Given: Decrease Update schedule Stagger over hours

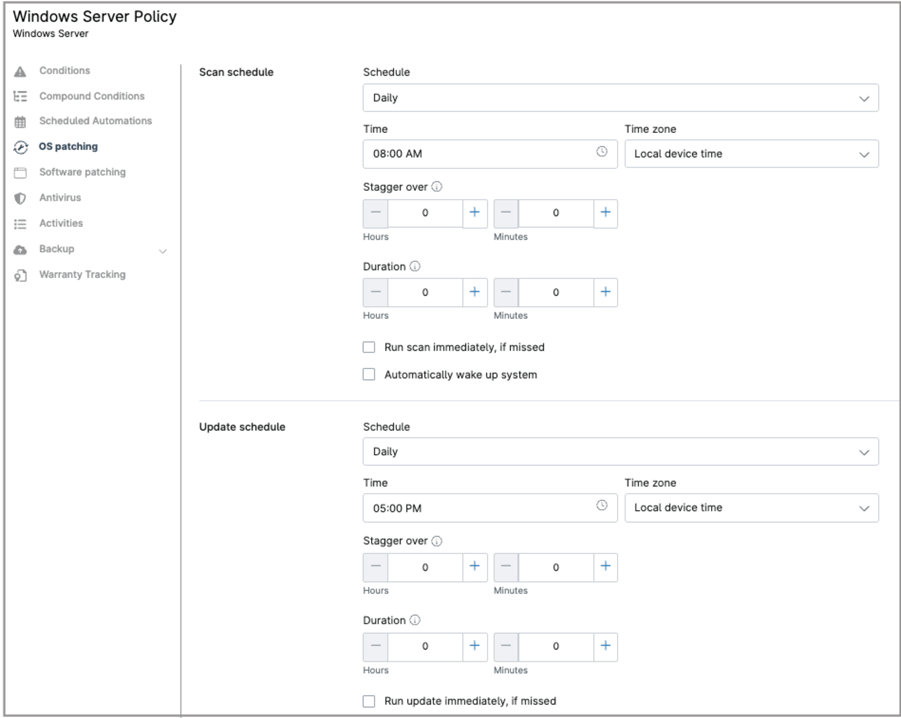Looking at the screenshot, I should [x=376, y=567].
